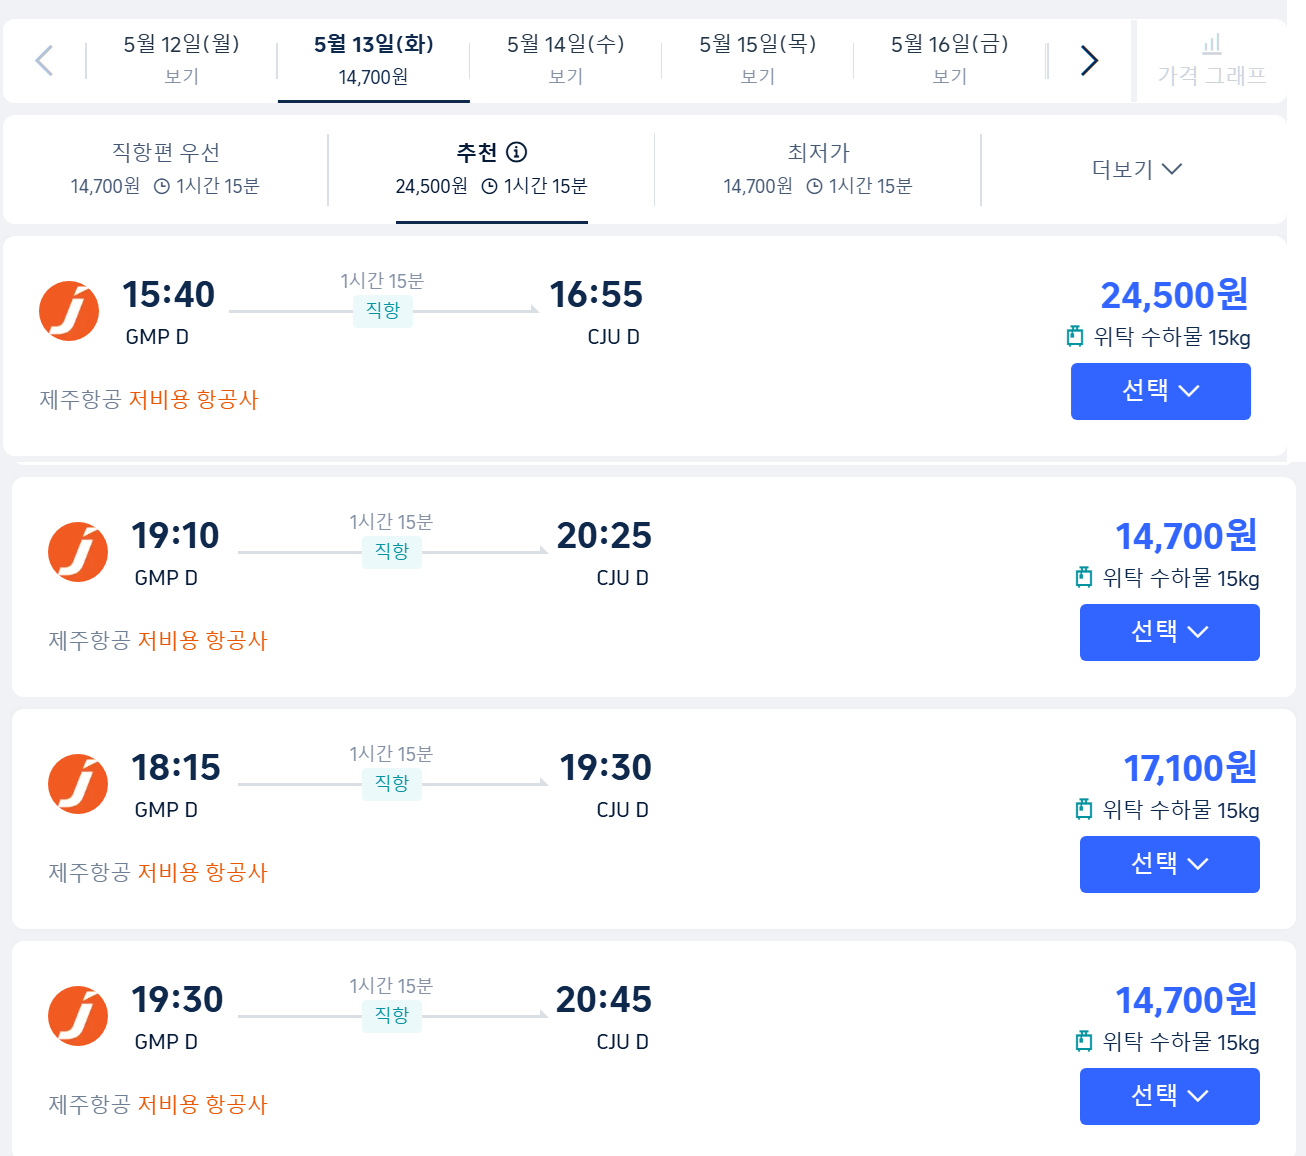Sort by 직항편 우선 tab
The image size is (1306, 1156).
click(165, 168)
